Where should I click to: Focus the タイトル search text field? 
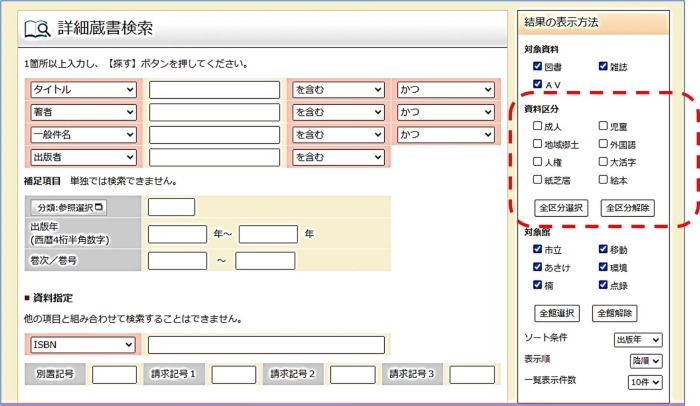pyautogui.click(x=214, y=90)
